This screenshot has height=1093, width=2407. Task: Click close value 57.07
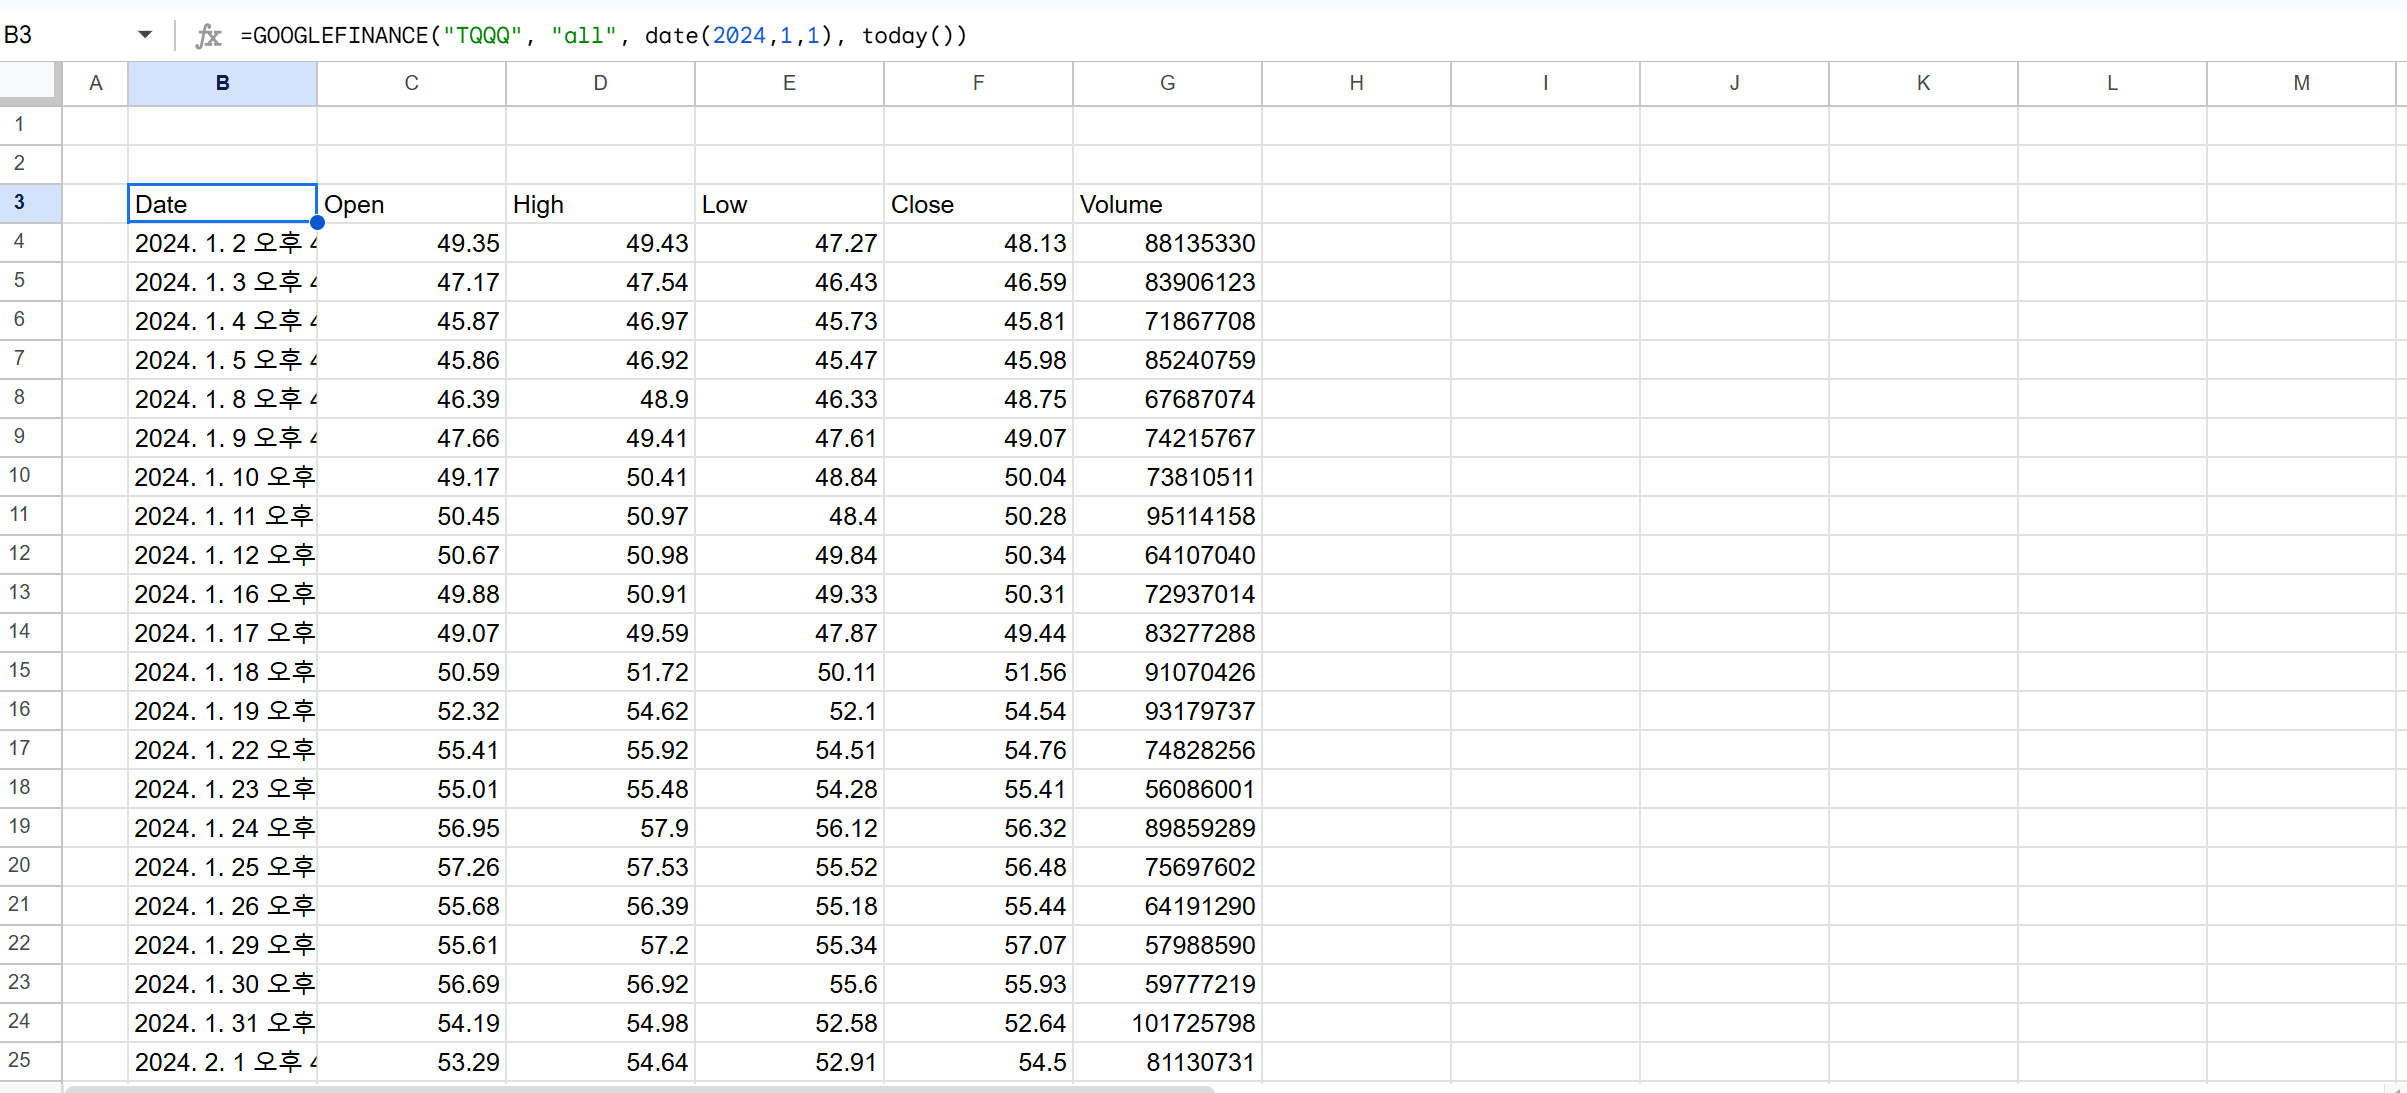click(x=978, y=945)
